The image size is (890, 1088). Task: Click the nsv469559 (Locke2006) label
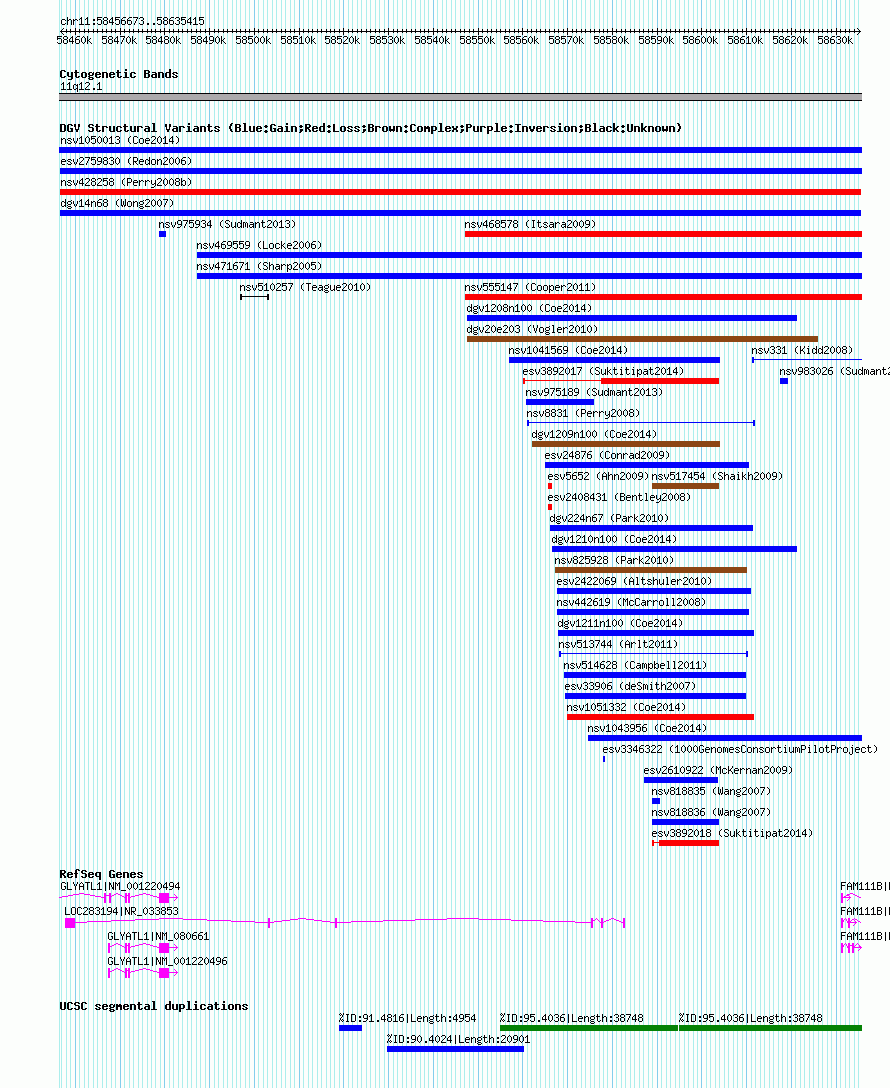(259, 245)
